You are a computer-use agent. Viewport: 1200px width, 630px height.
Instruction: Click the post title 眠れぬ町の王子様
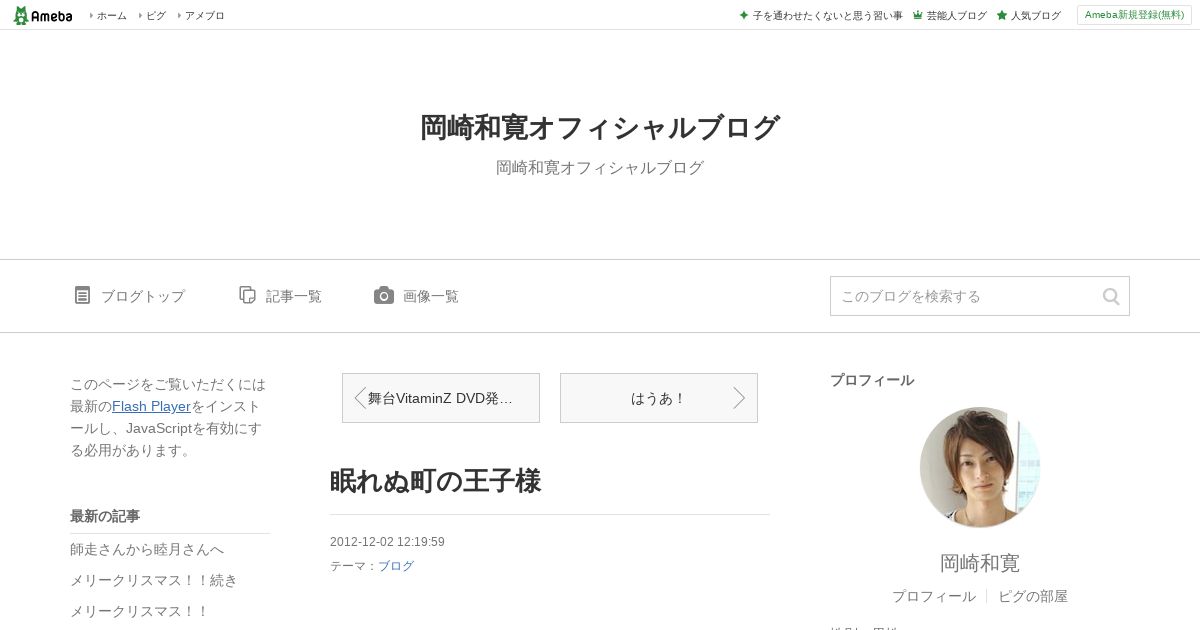435,481
